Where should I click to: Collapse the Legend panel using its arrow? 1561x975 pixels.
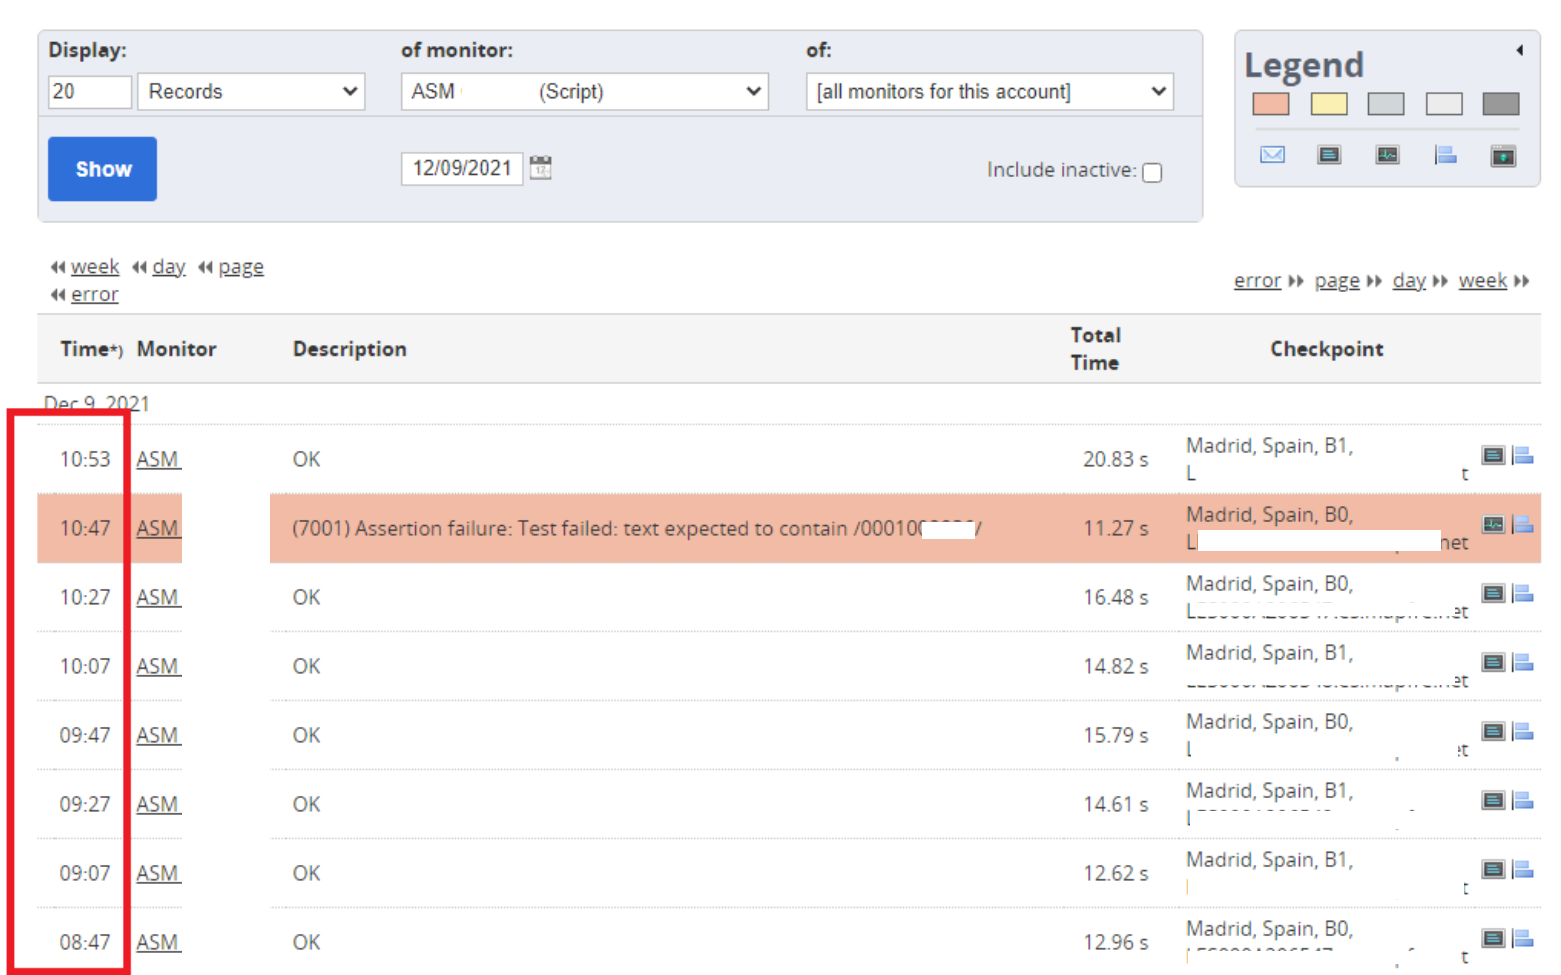pos(1519,50)
